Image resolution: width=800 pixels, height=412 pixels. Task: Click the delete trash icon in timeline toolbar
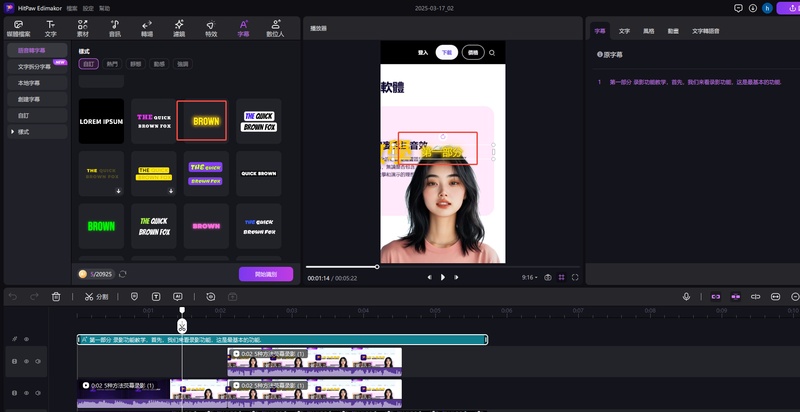[56, 296]
